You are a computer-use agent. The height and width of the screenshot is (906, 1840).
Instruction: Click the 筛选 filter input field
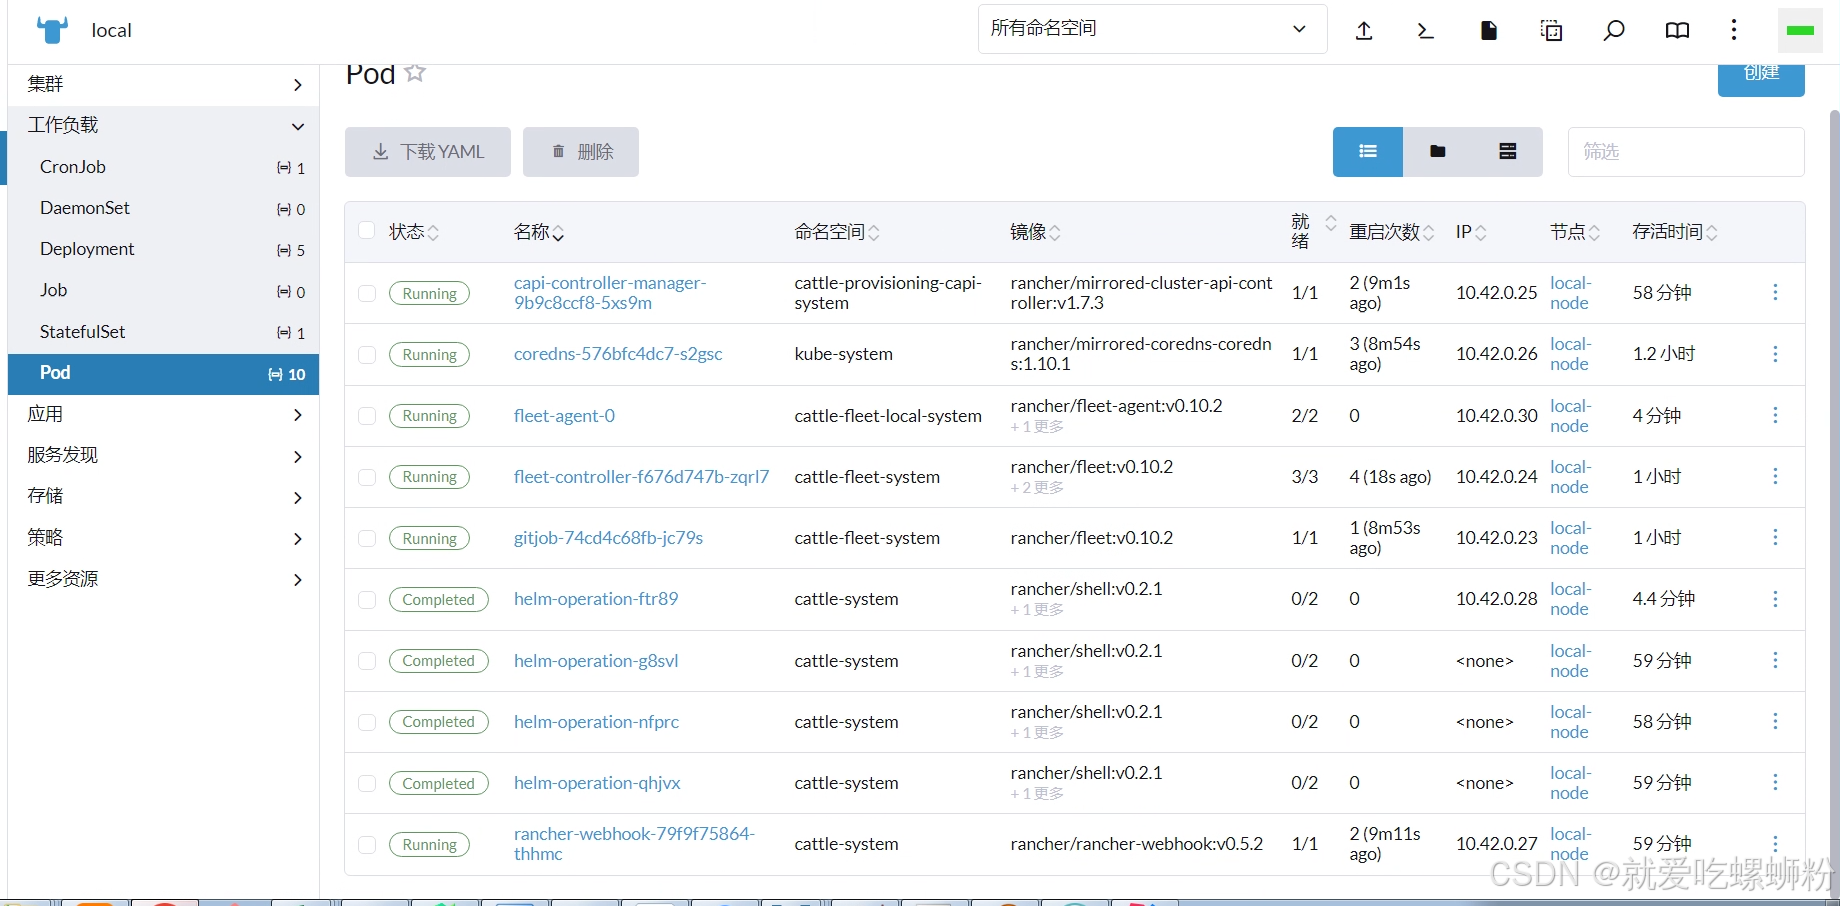tap(1686, 152)
